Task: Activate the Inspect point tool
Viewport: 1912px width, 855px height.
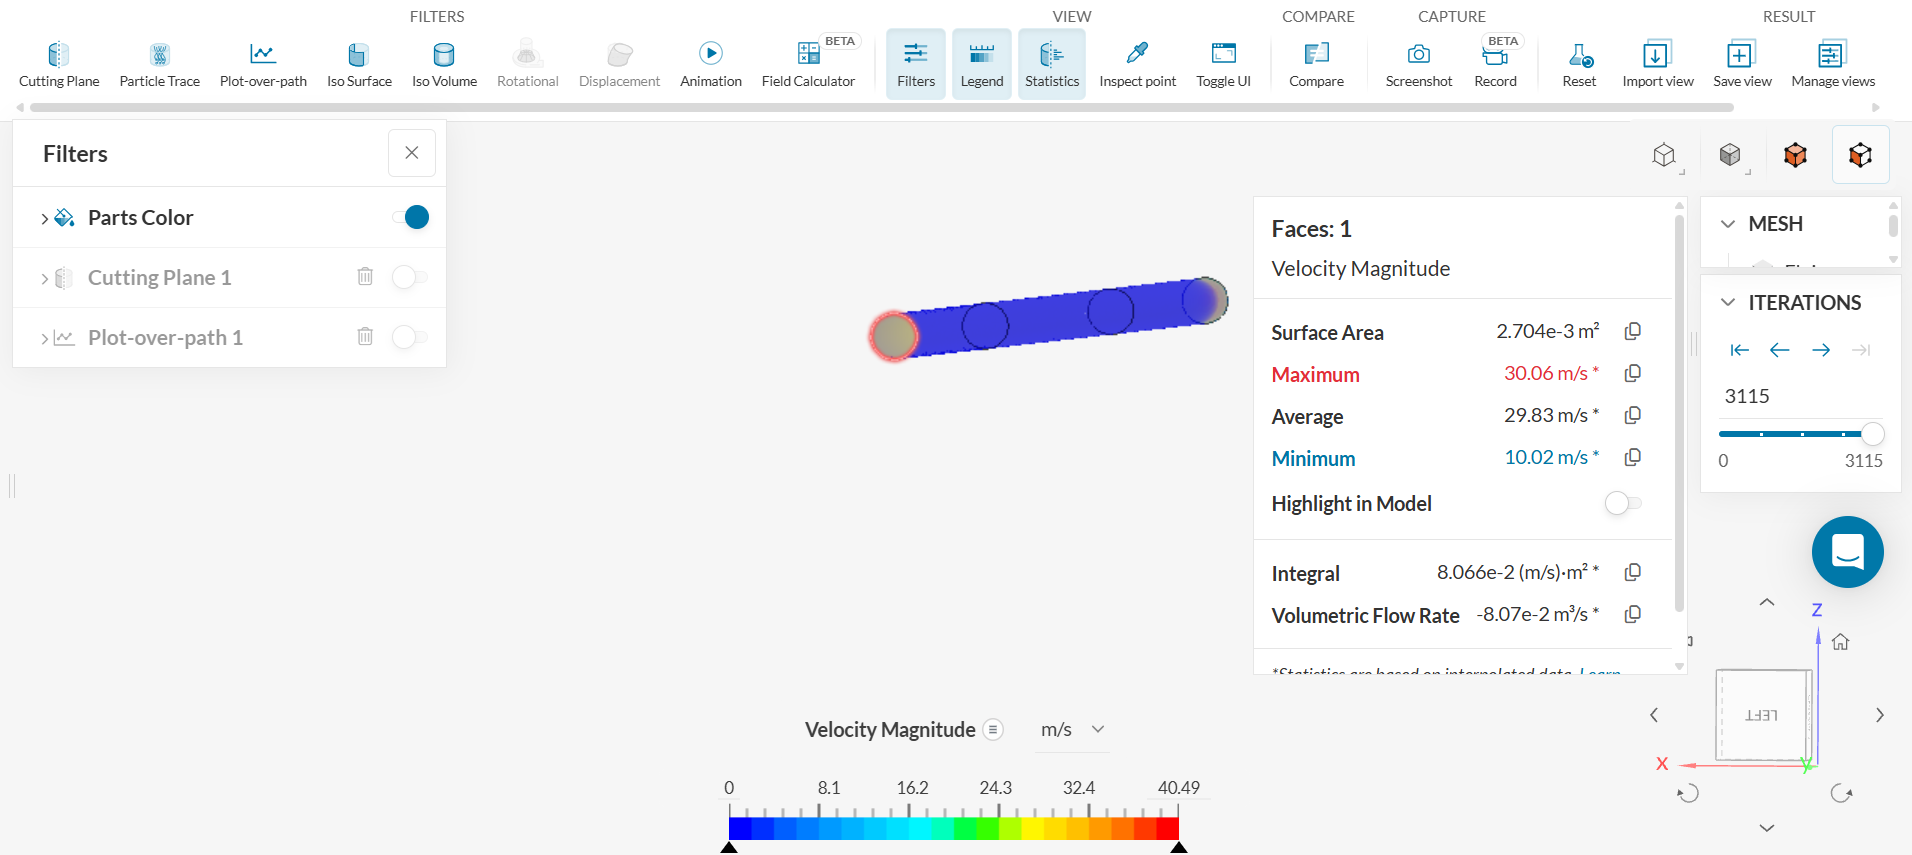Action: point(1138,64)
